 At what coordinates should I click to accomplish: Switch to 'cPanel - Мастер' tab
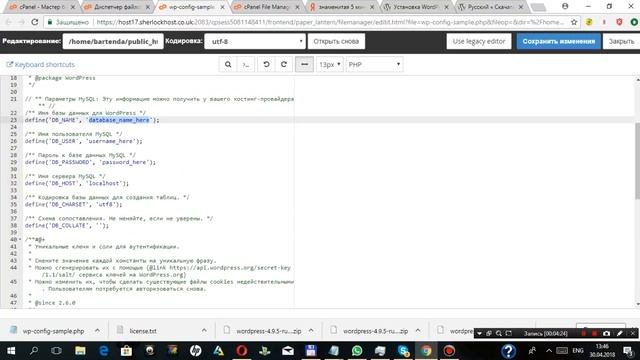click(41, 7)
